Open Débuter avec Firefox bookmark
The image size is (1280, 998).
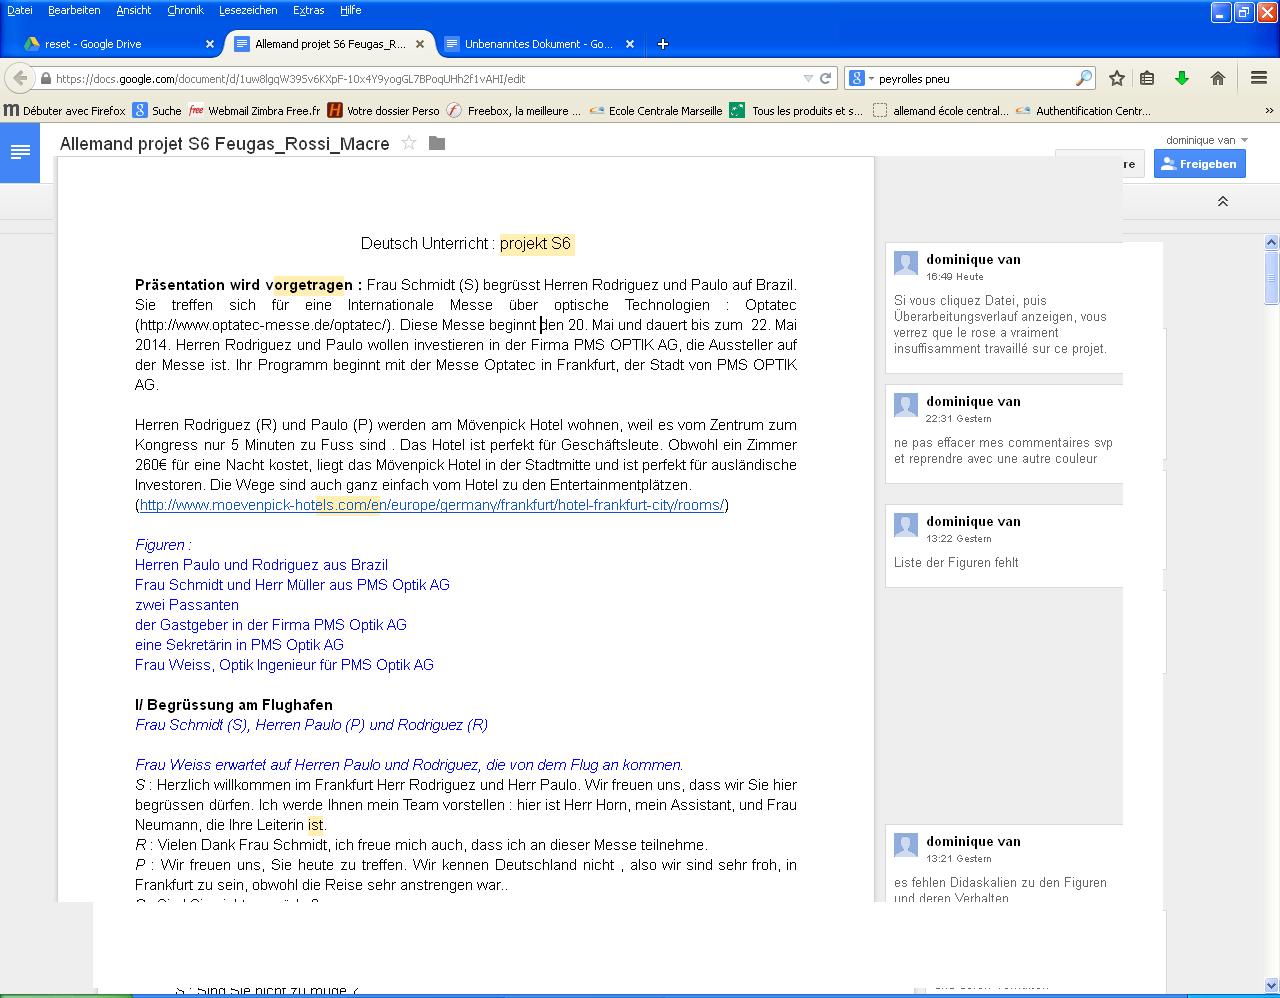64,111
